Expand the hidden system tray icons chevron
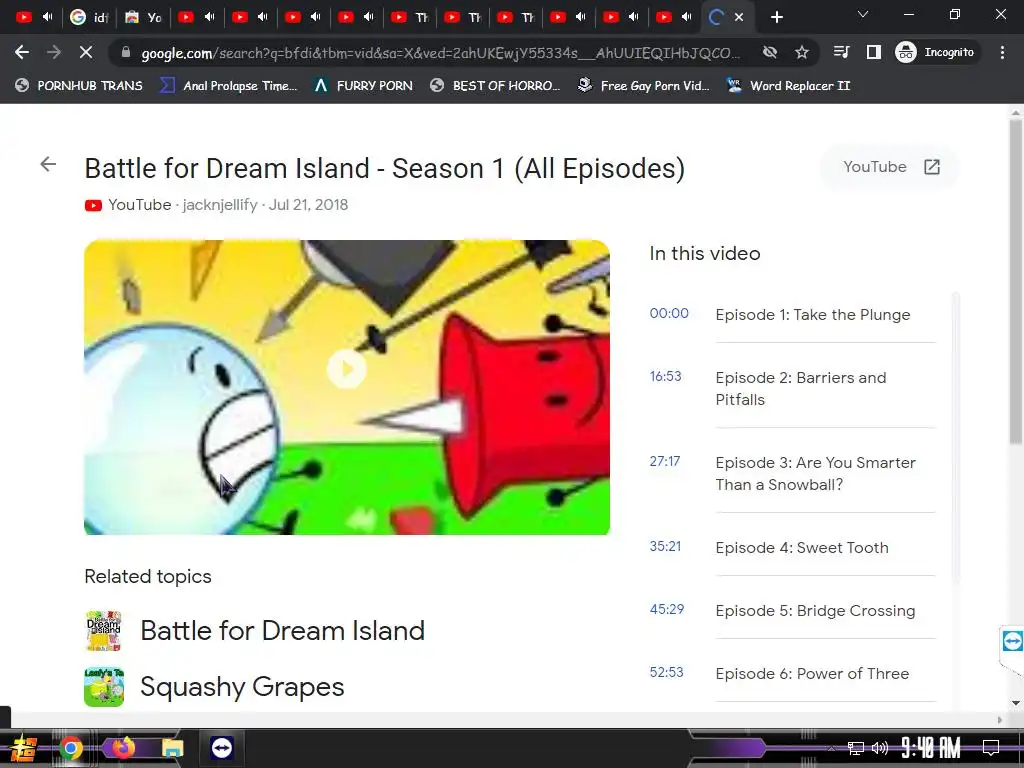This screenshot has height=768, width=1024. 831,748
